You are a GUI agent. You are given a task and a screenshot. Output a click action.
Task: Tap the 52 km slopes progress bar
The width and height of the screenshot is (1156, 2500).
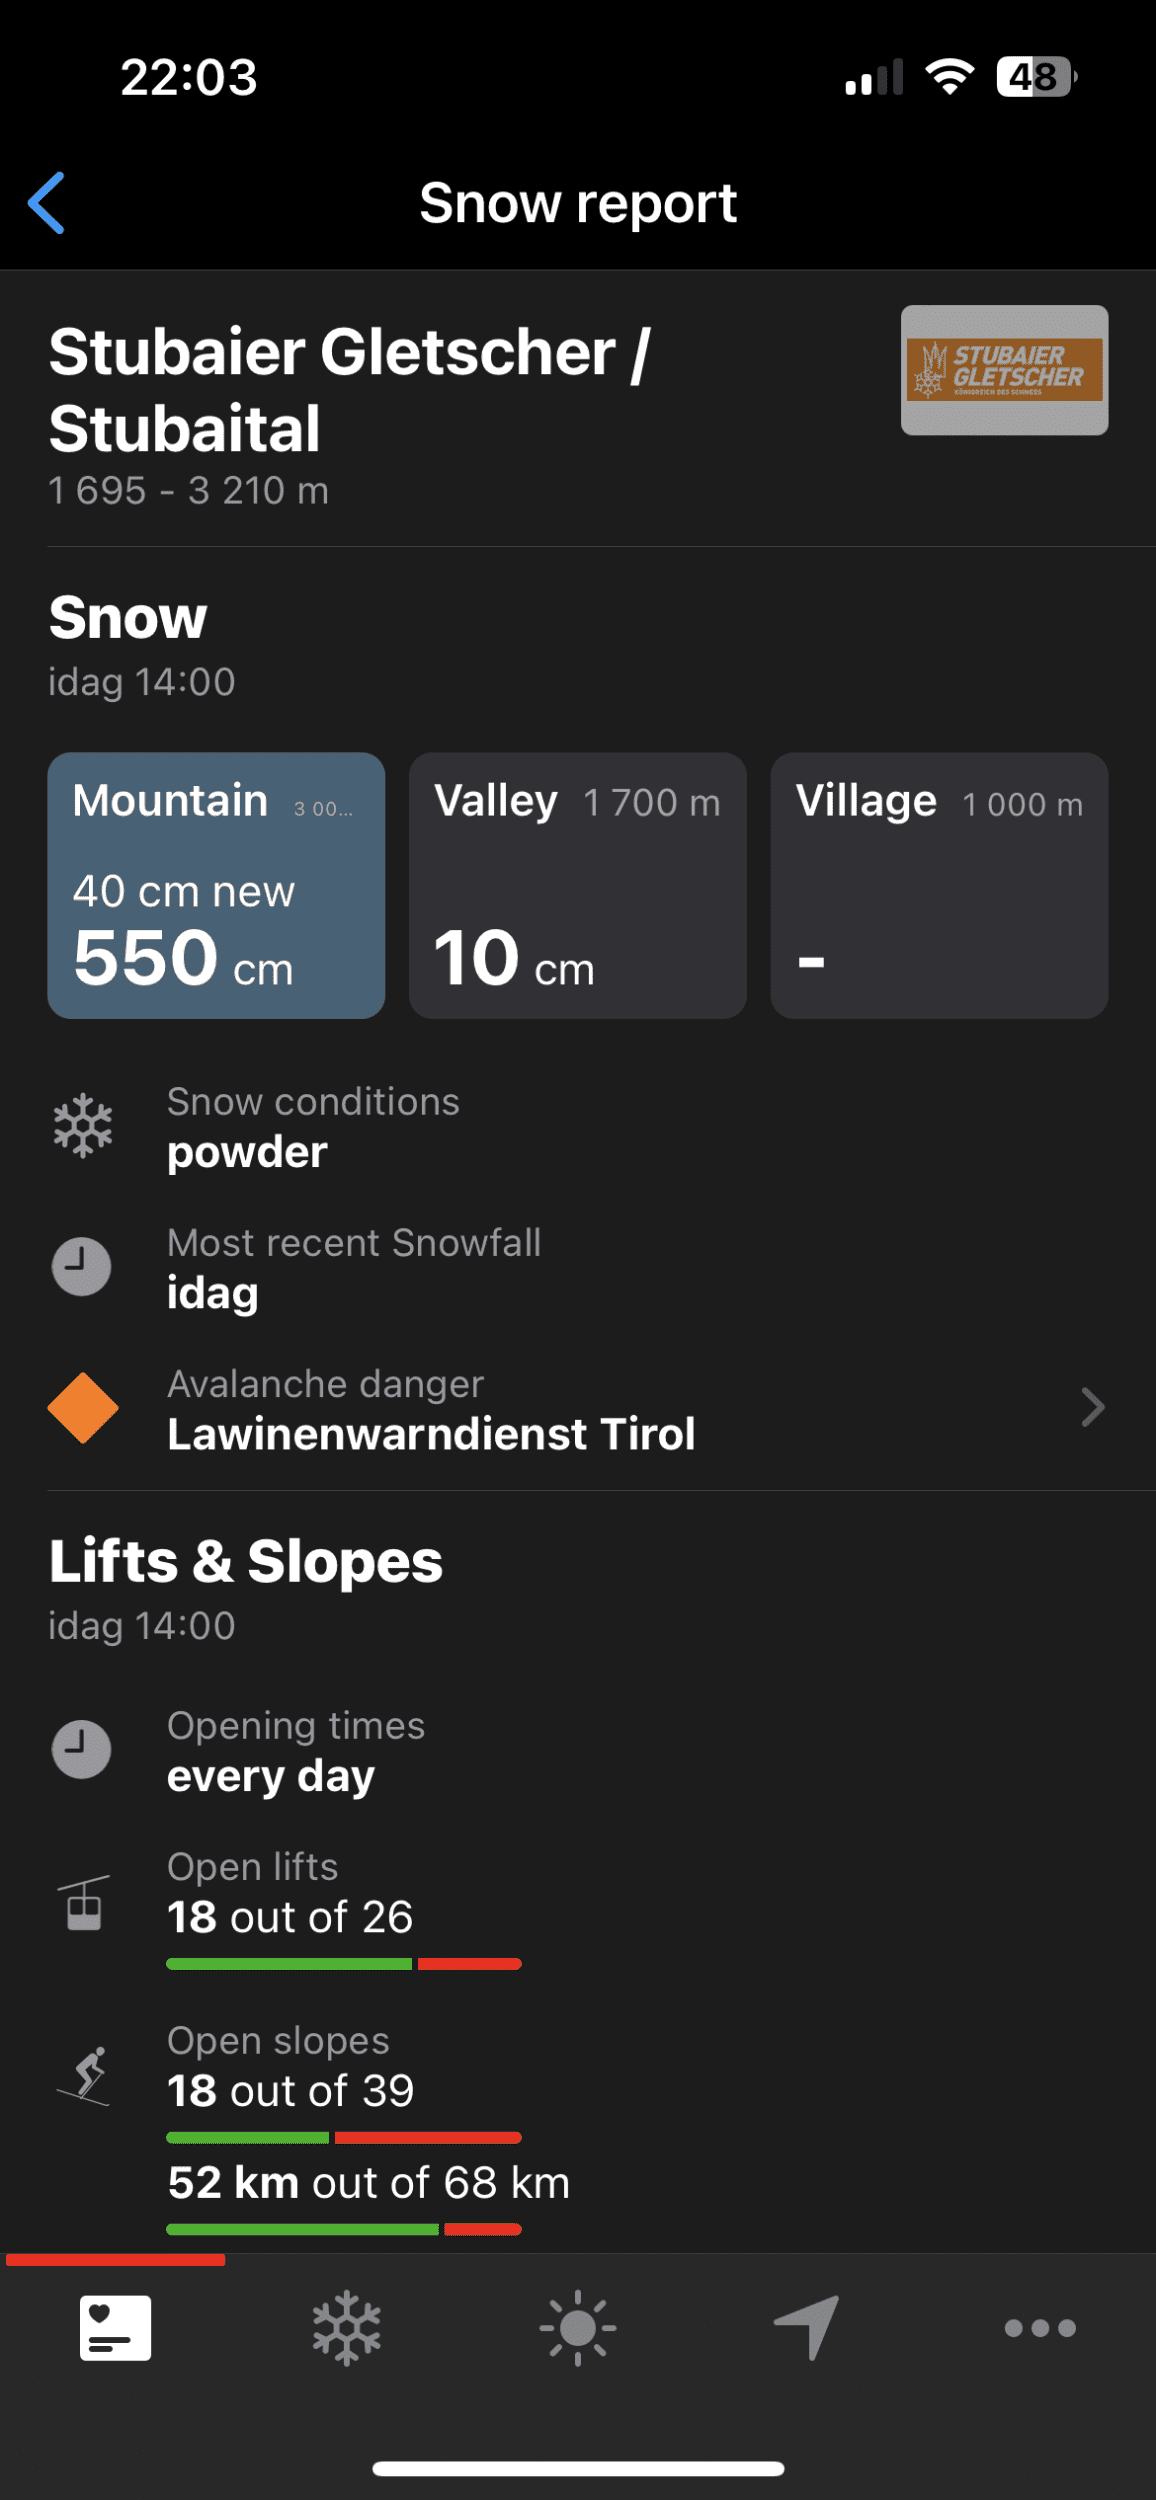pos(344,2229)
